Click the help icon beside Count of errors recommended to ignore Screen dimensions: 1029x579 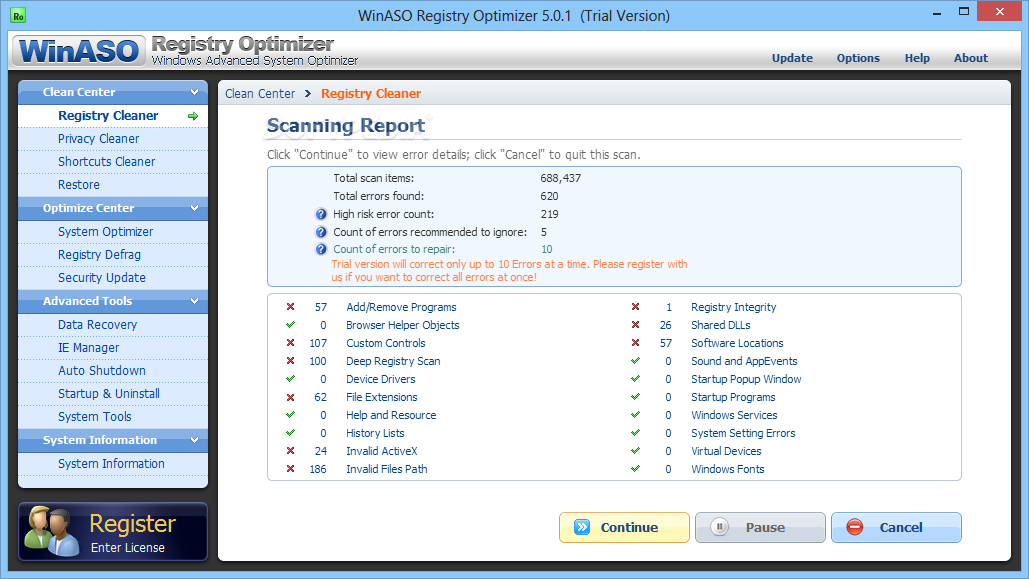pos(321,232)
